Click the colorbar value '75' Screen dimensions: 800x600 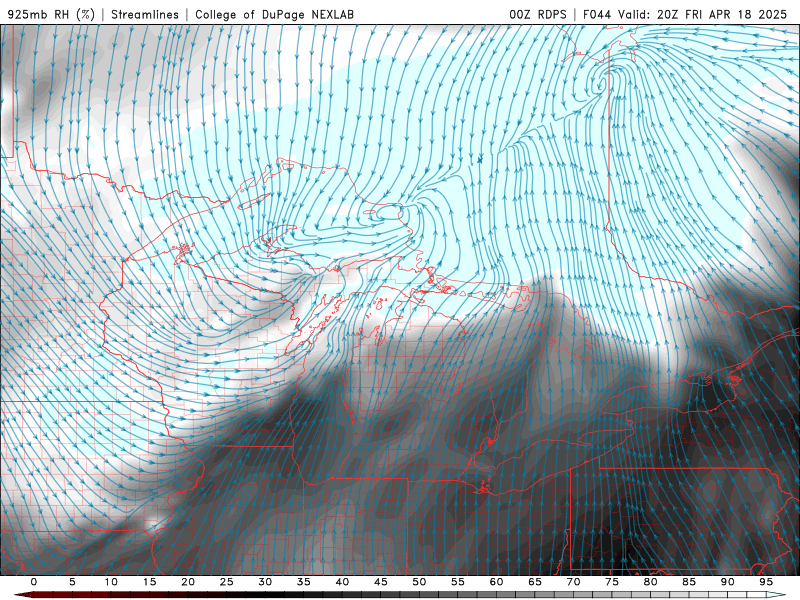click(x=612, y=582)
